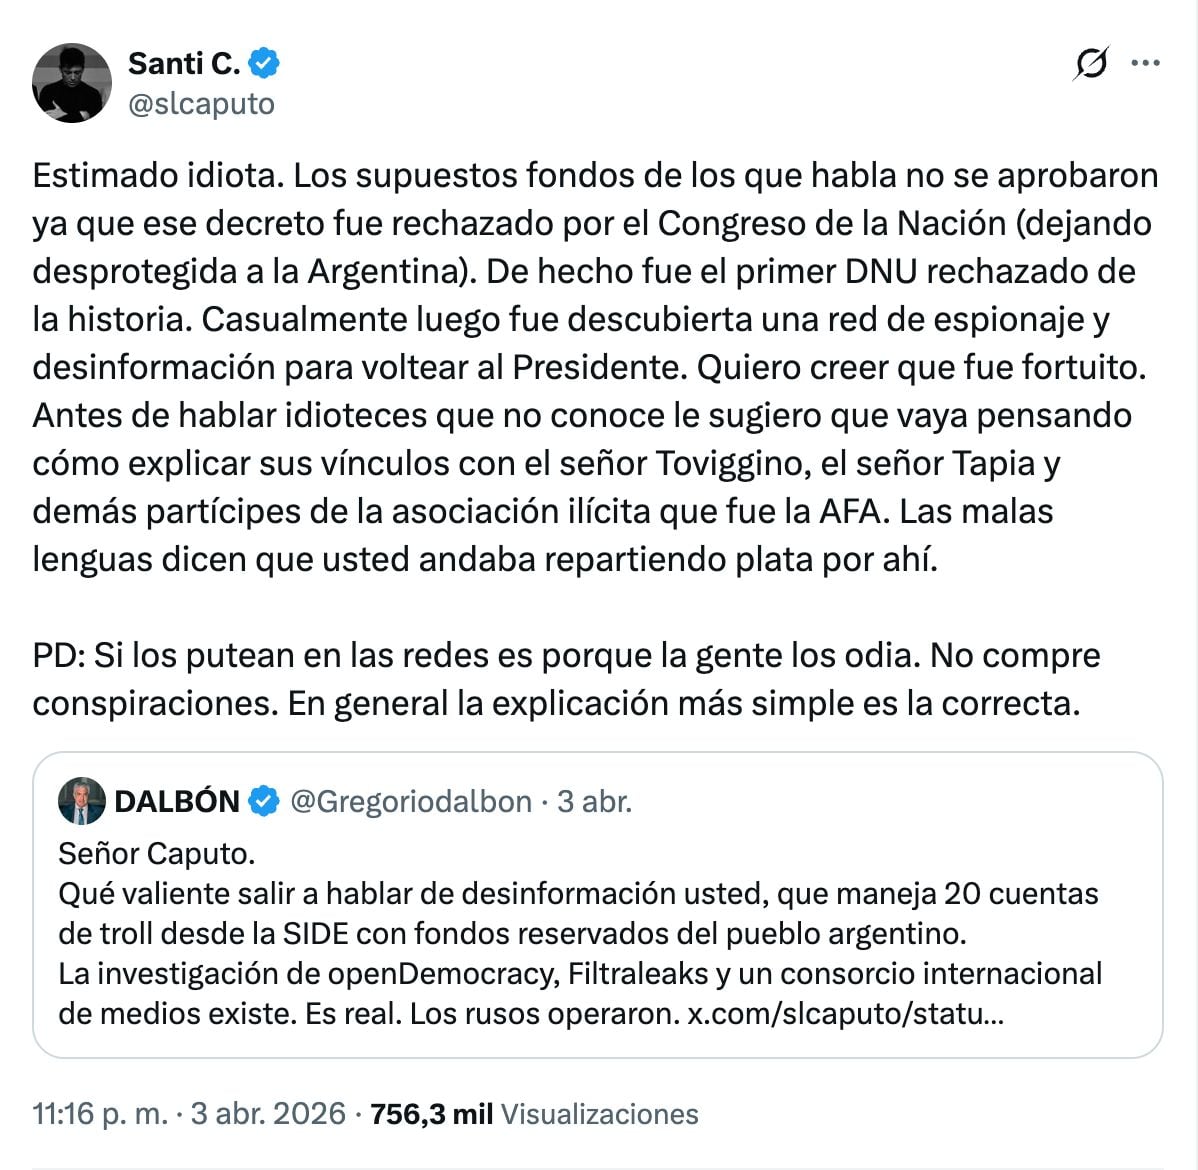Click DALBÓN's blue verified badge

(262, 800)
